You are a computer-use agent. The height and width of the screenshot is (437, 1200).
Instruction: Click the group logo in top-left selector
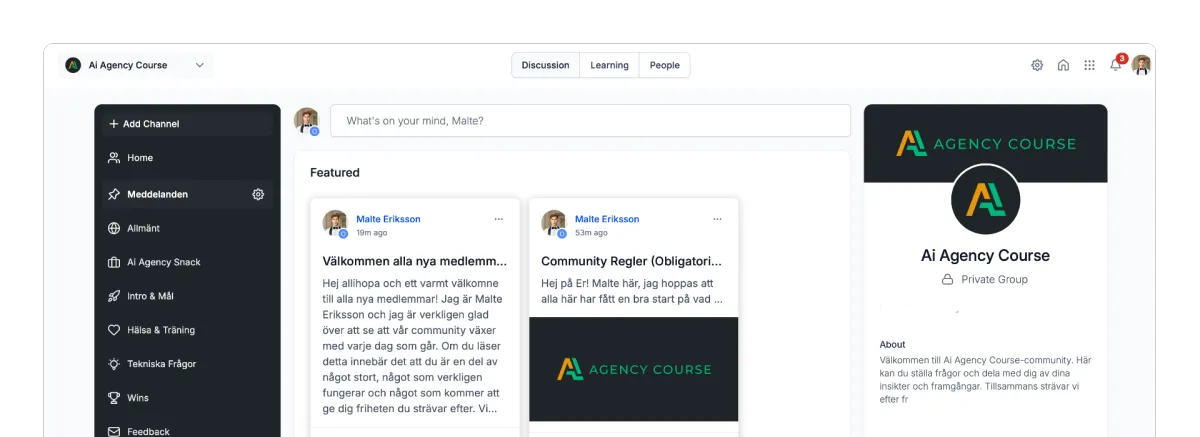pos(73,65)
